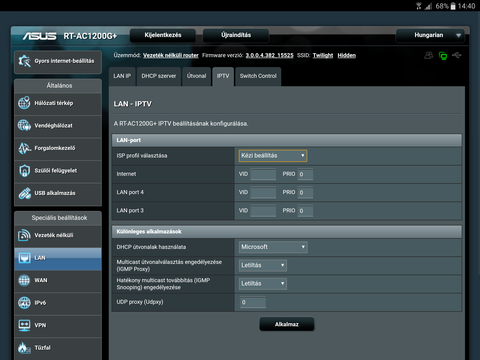Click the Kijelentkezés button

[163, 35]
